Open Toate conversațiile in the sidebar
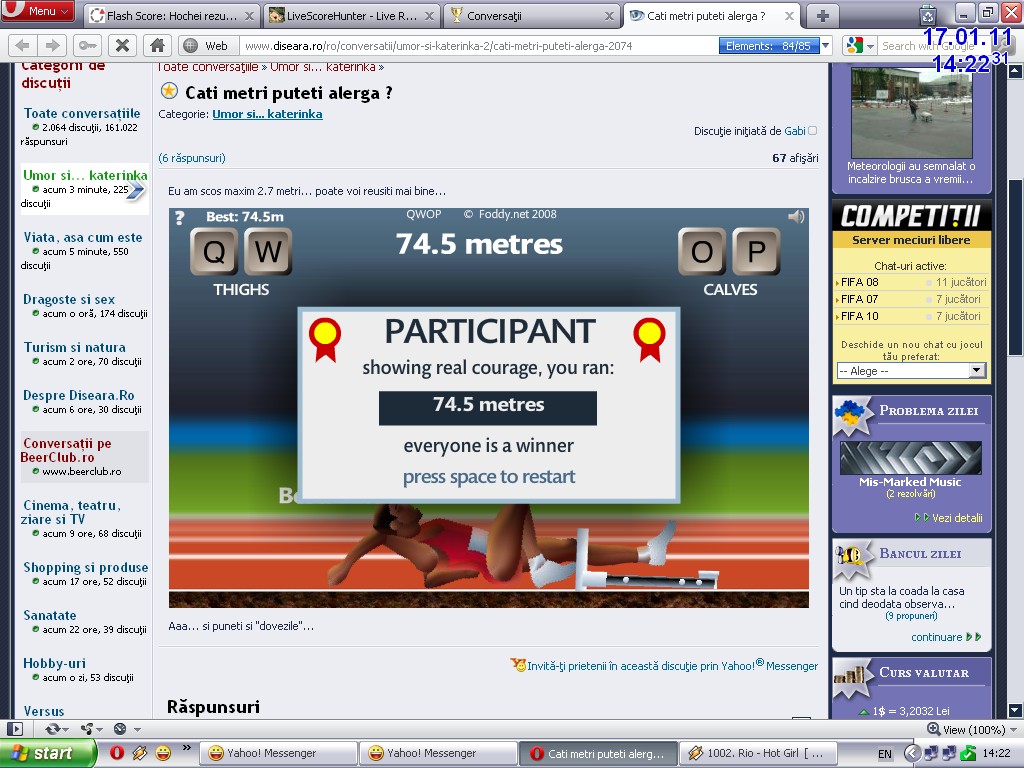Screen dimensions: 1024x768 [x=82, y=113]
